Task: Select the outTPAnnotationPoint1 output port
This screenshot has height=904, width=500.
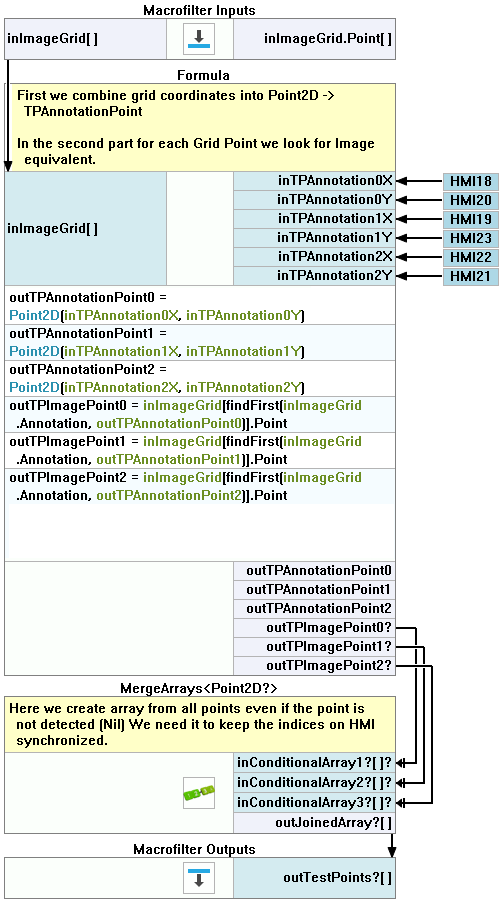Action: pyautogui.click(x=314, y=590)
